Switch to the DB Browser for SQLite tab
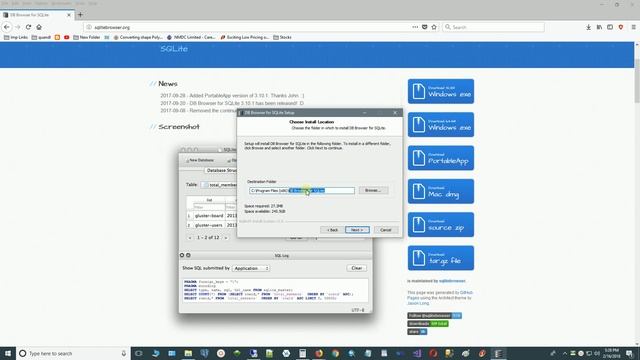 pyautogui.click(x=35, y=15)
